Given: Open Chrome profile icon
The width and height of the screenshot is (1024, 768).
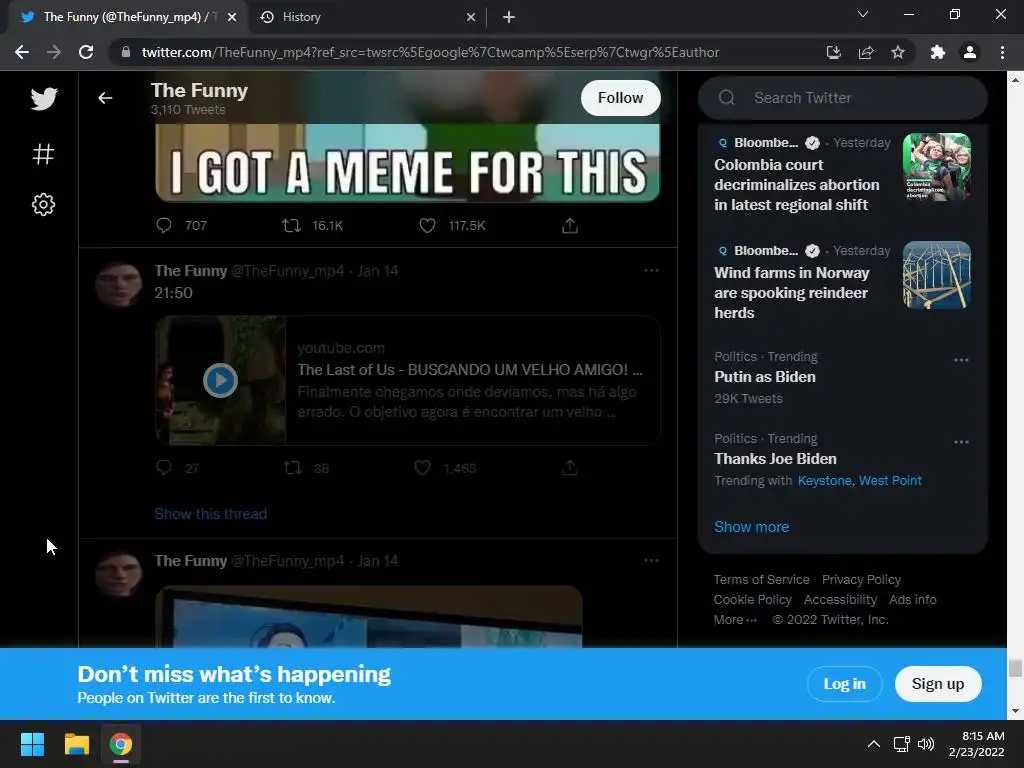Looking at the screenshot, I should 970,52.
